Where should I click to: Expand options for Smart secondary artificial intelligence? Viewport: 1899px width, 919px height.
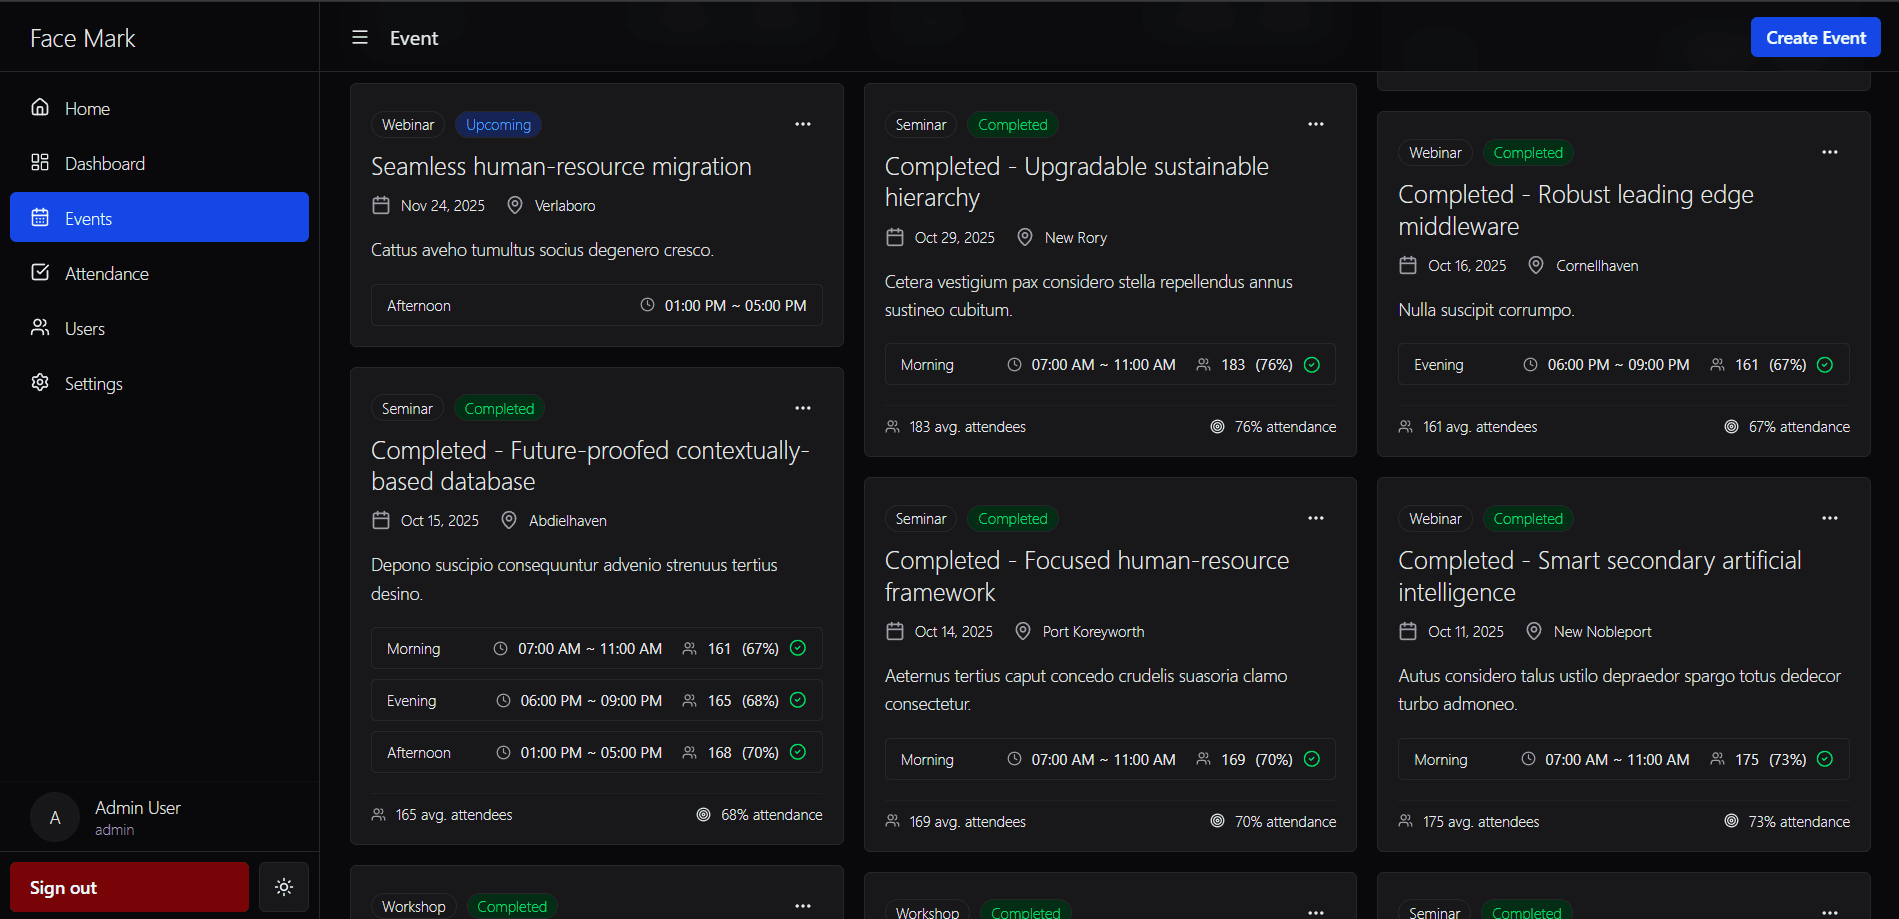pos(1829,518)
